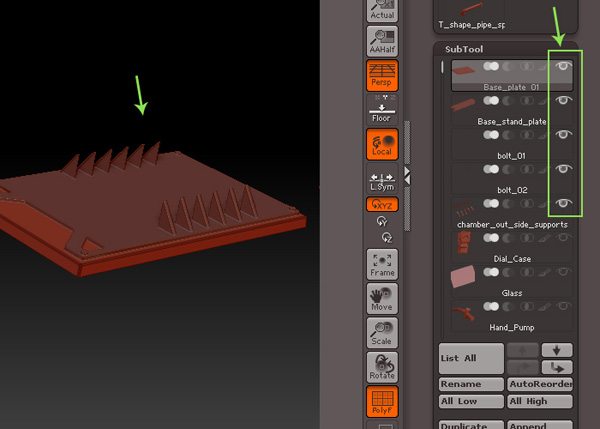Select the Hand_Pump subtool thumbnail
Screen dimensions: 600x429
463,313
